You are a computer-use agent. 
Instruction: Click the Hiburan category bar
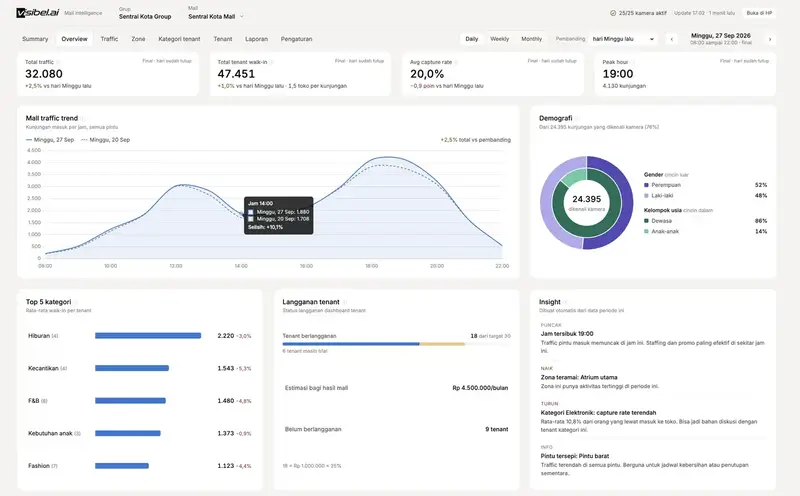[x=148, y=336]
